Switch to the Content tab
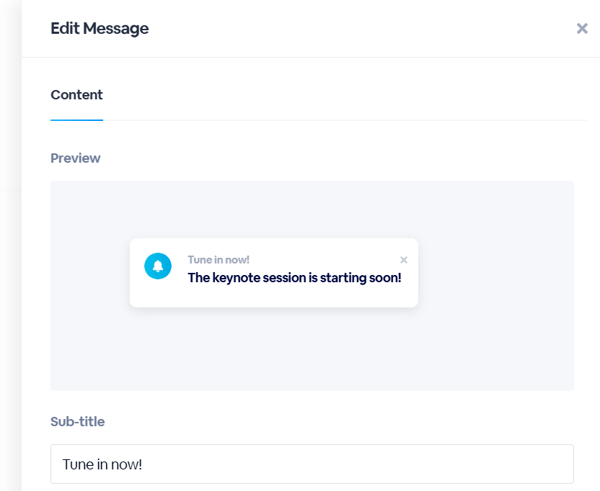Screen dimensions: 600x491 [x=77, y=95]
